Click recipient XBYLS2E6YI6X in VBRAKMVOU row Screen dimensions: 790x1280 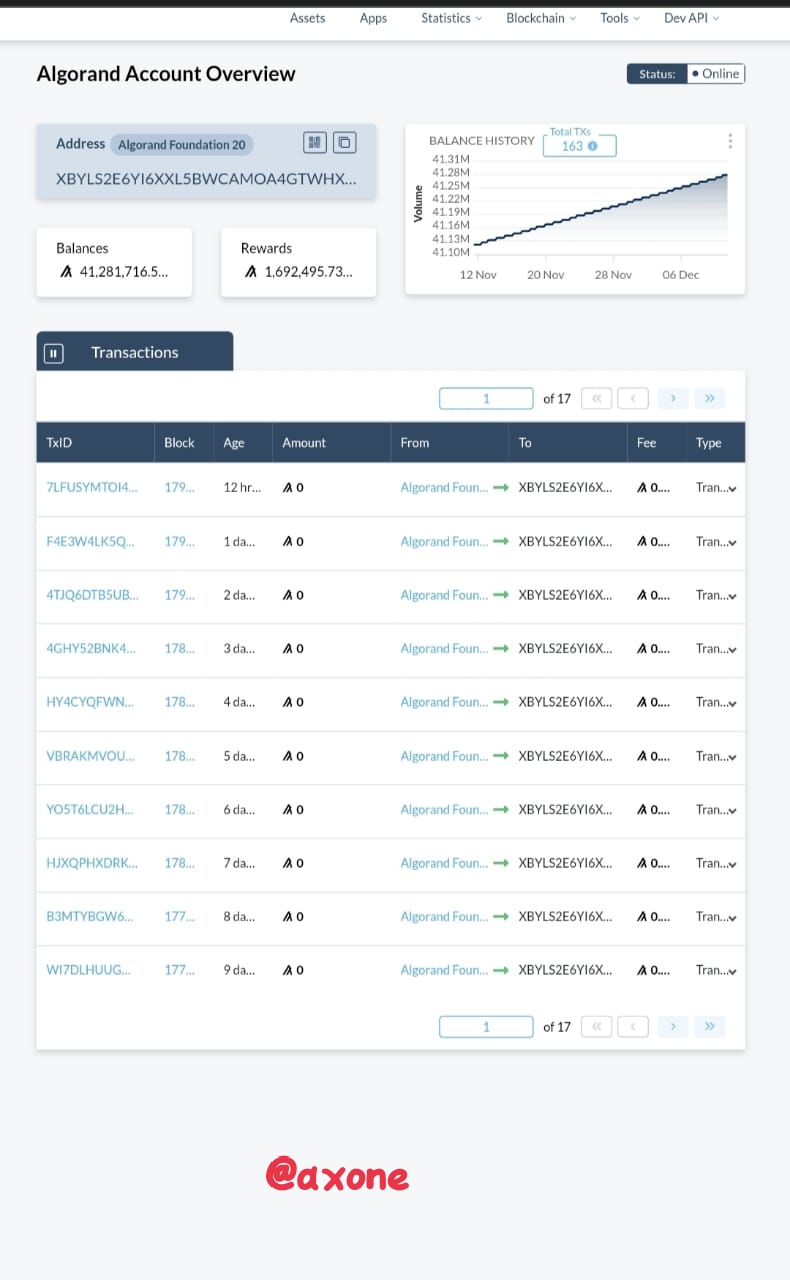[565, 756]
